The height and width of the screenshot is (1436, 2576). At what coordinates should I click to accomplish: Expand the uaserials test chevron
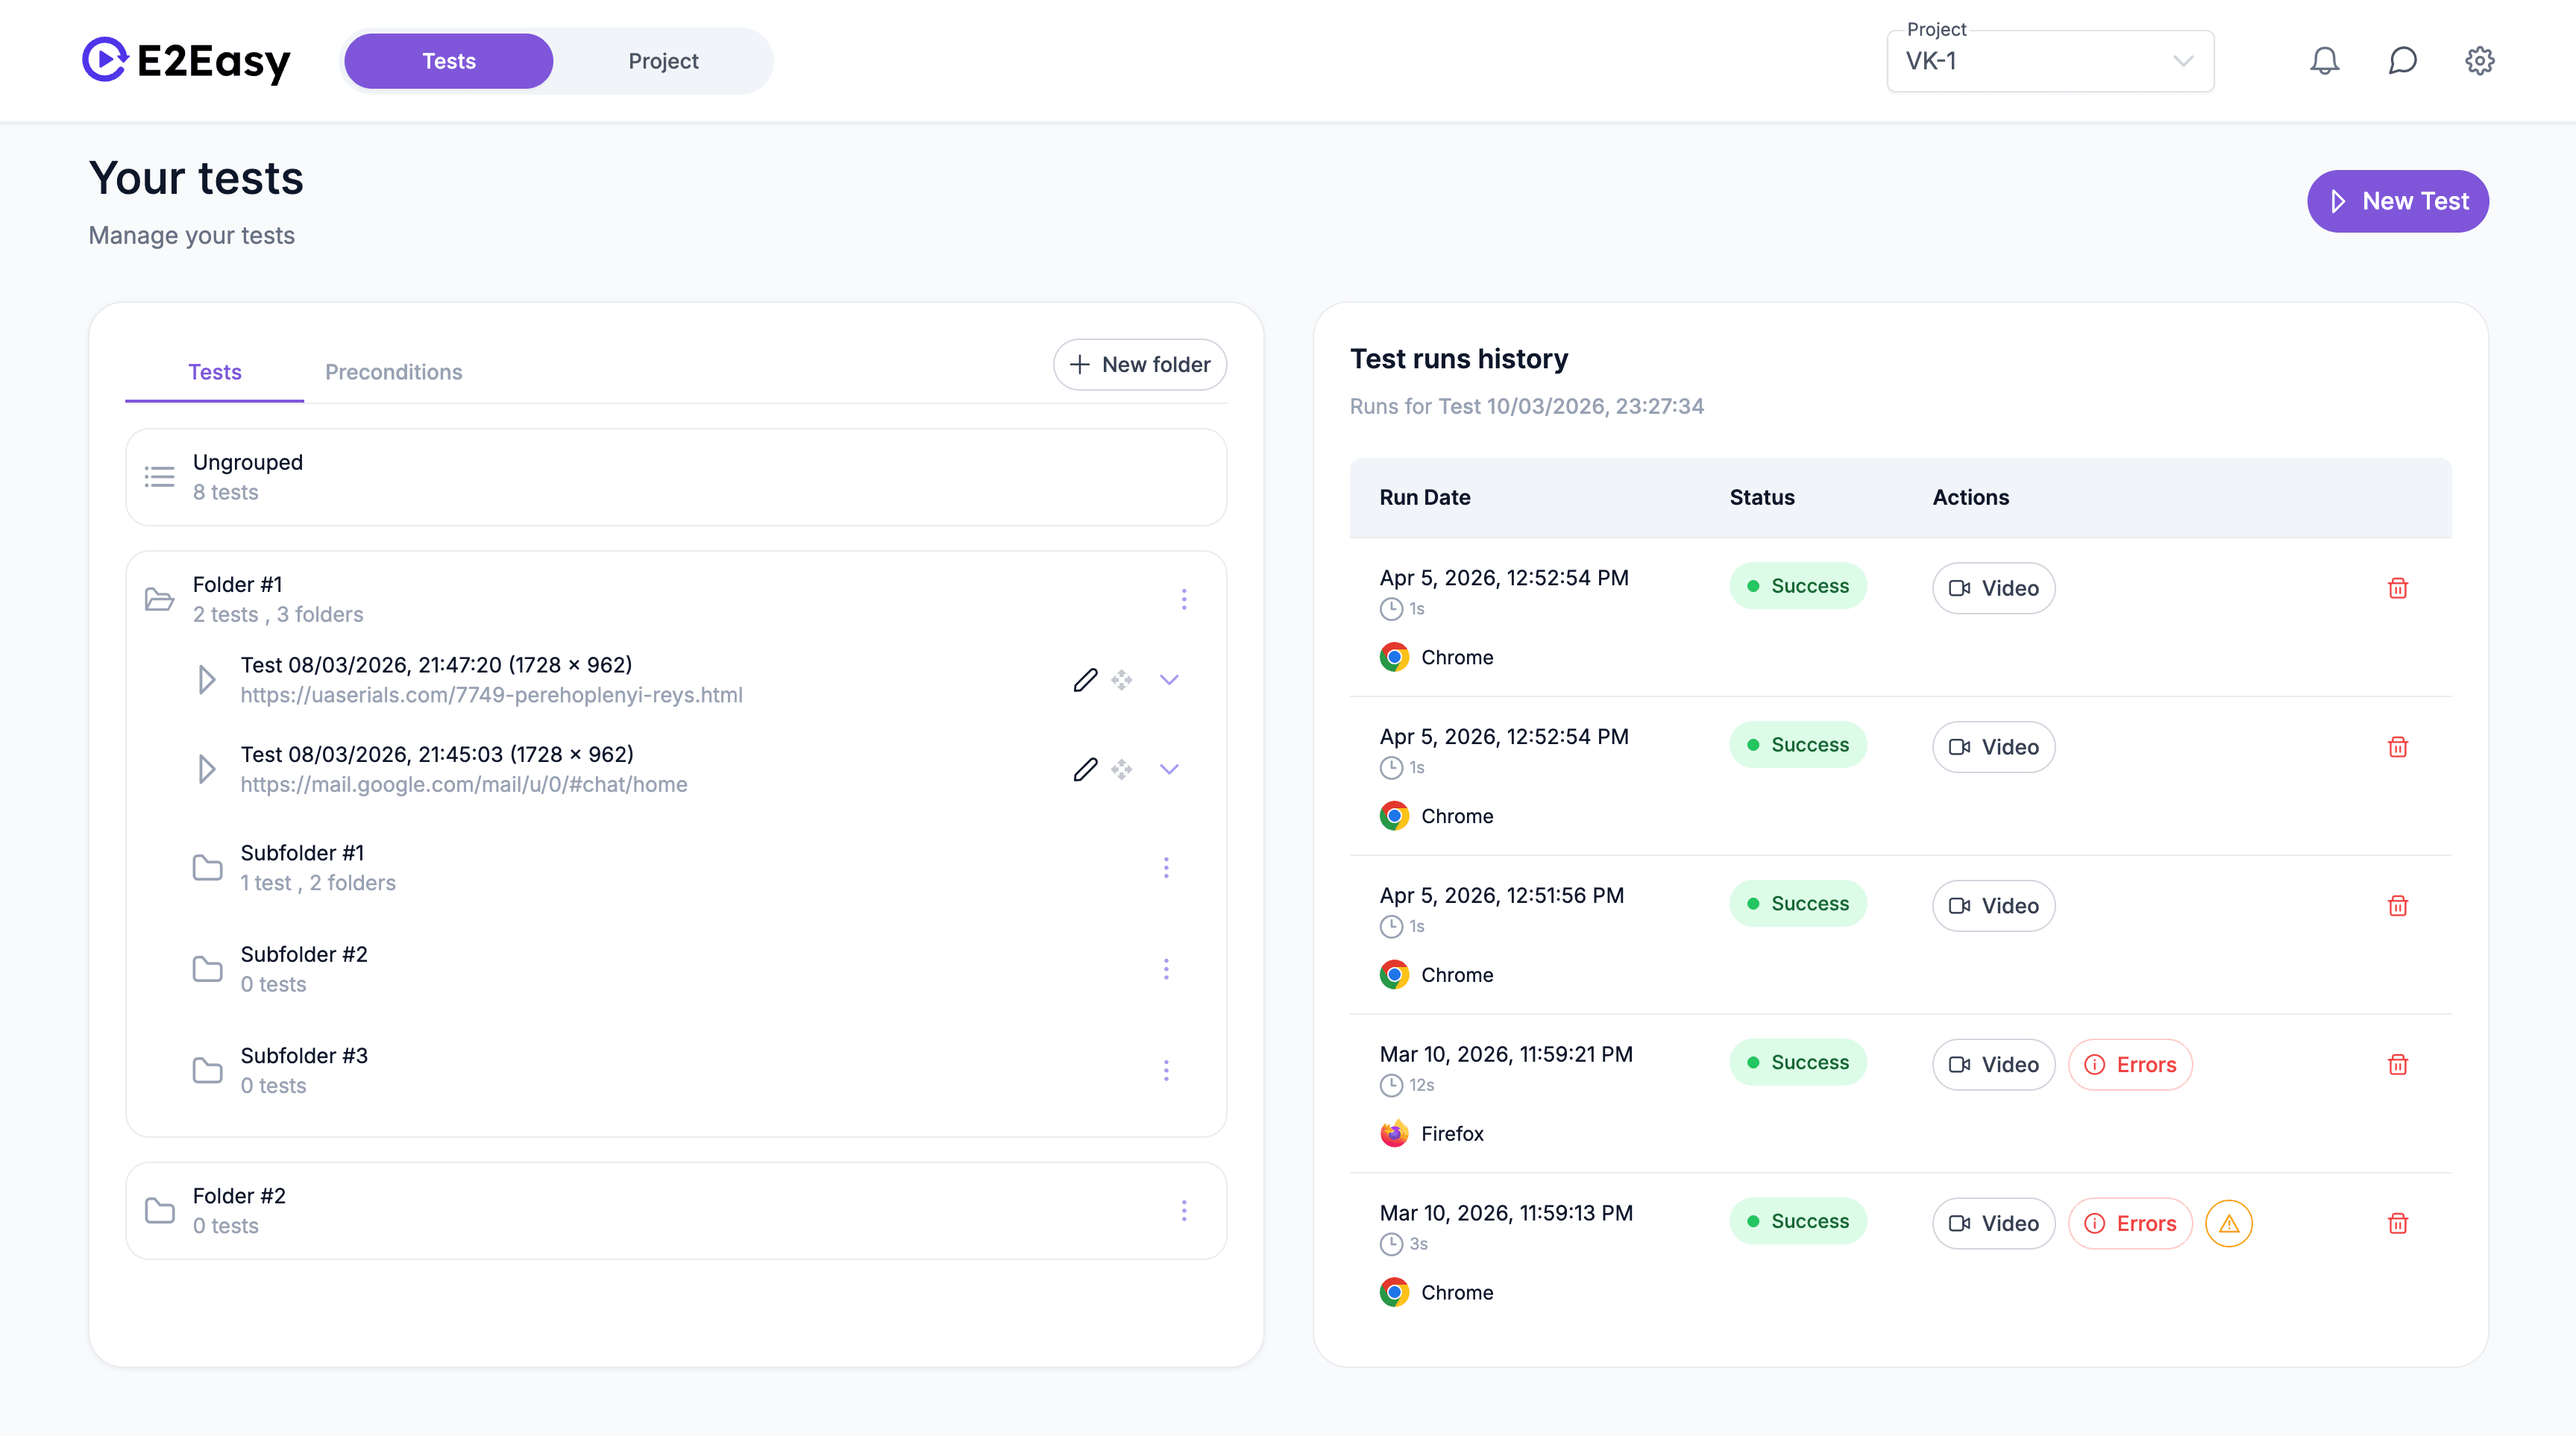pyautogui.click(x=1169, y=680)
